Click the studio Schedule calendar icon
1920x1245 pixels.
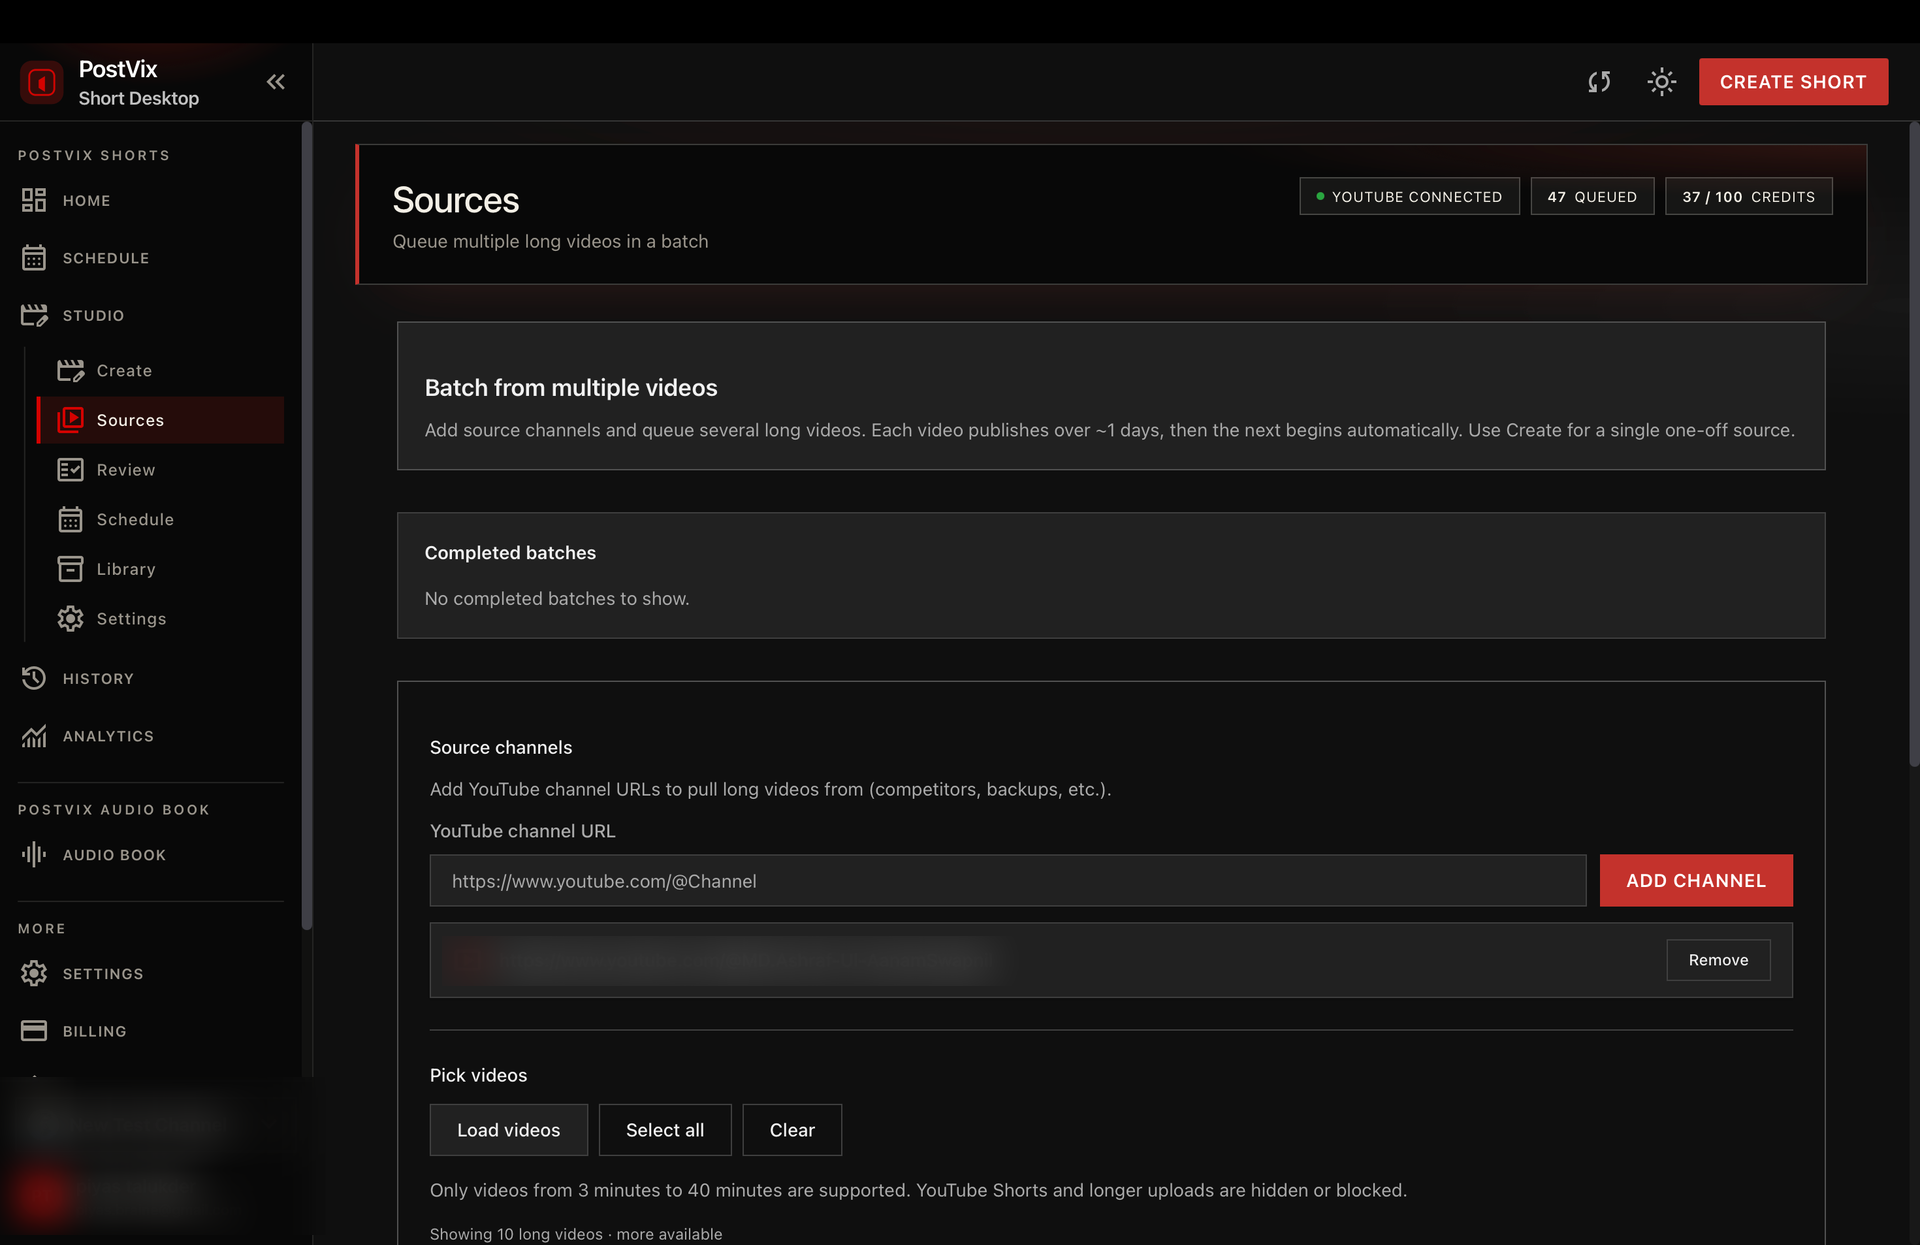[70, 519]
